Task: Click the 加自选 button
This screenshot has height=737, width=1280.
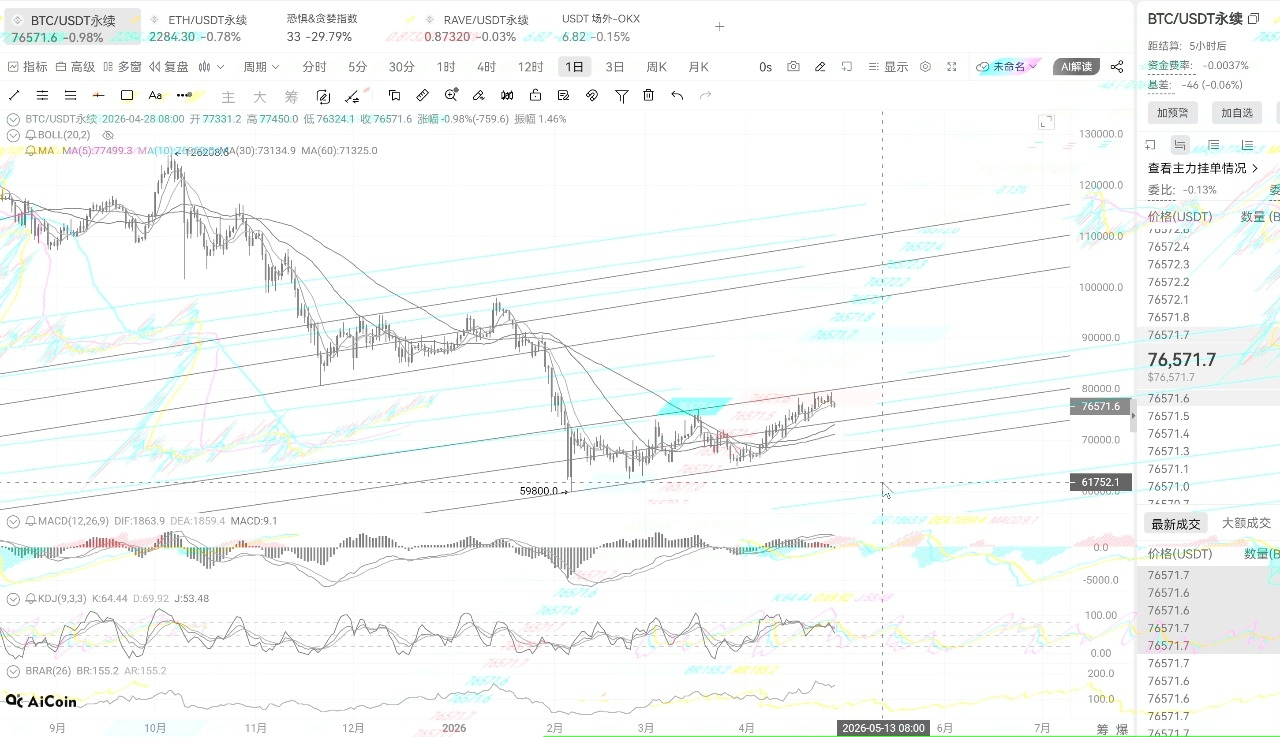Action: coord(1236,113)
